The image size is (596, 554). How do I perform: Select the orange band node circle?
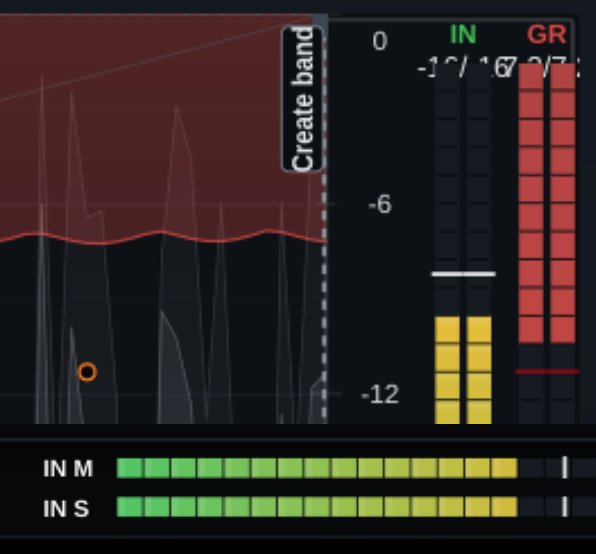pos(87,372)
